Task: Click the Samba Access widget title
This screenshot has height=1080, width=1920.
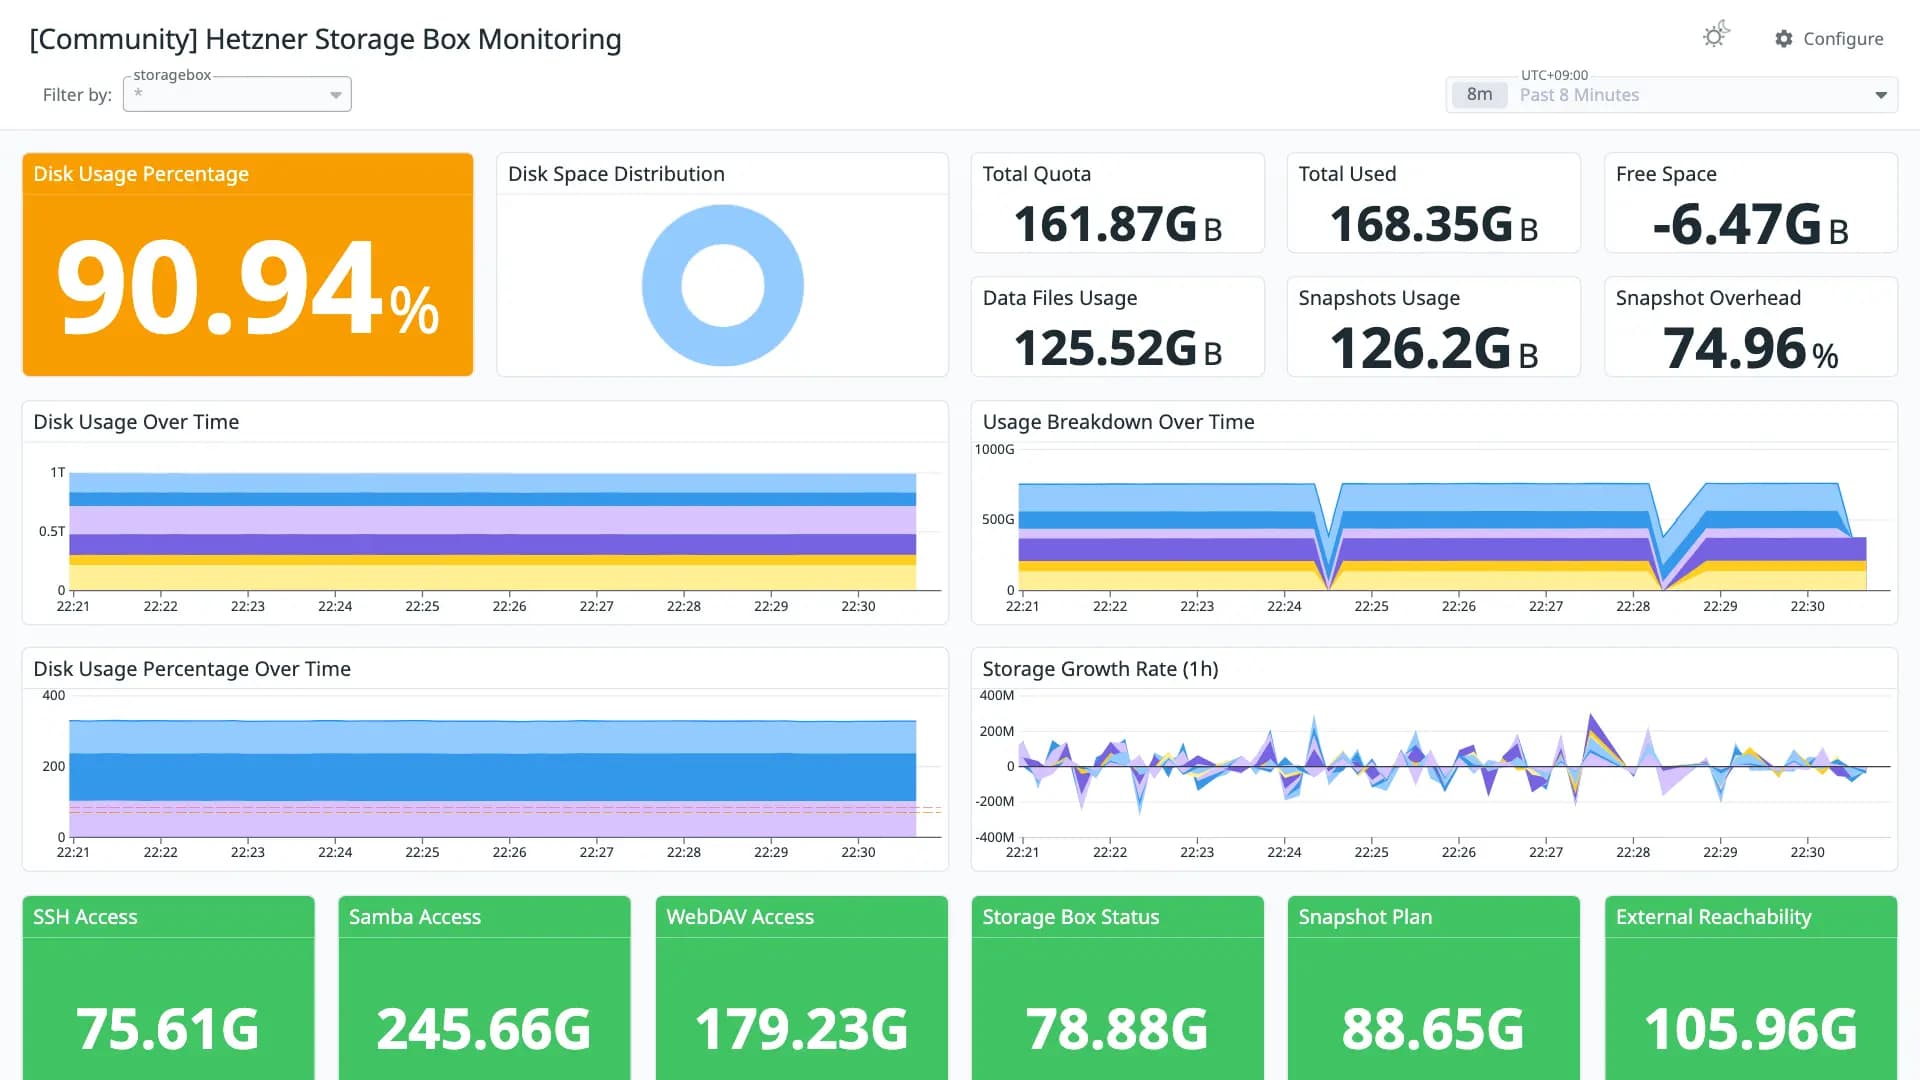Action: 415,917
